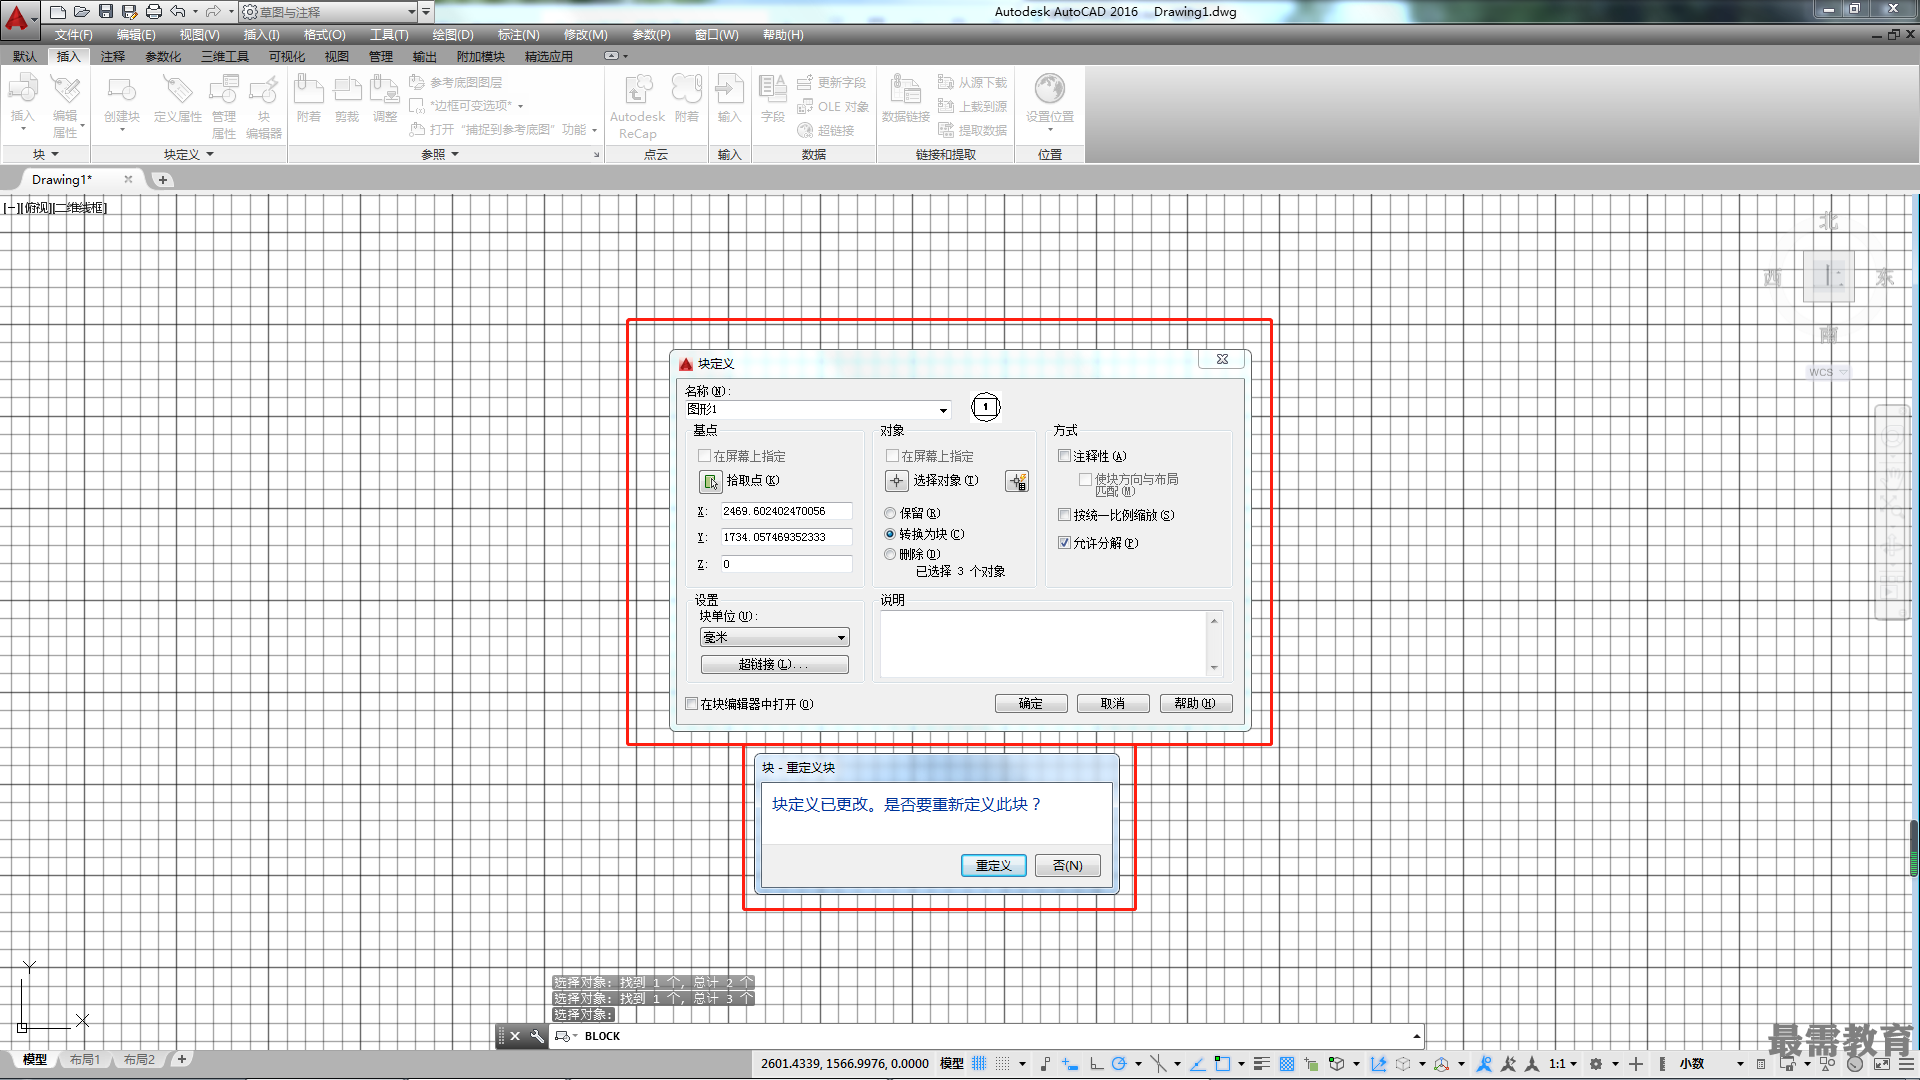
Task: Select the 删除(D) radio button
Action: pyautogui.click(x=890, y=555)
